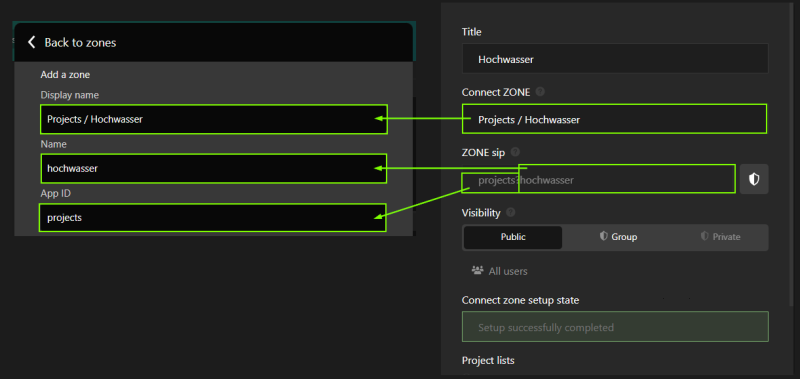Click the All users group icon
This screenshot has height=379, width=800.
point(477,270)
